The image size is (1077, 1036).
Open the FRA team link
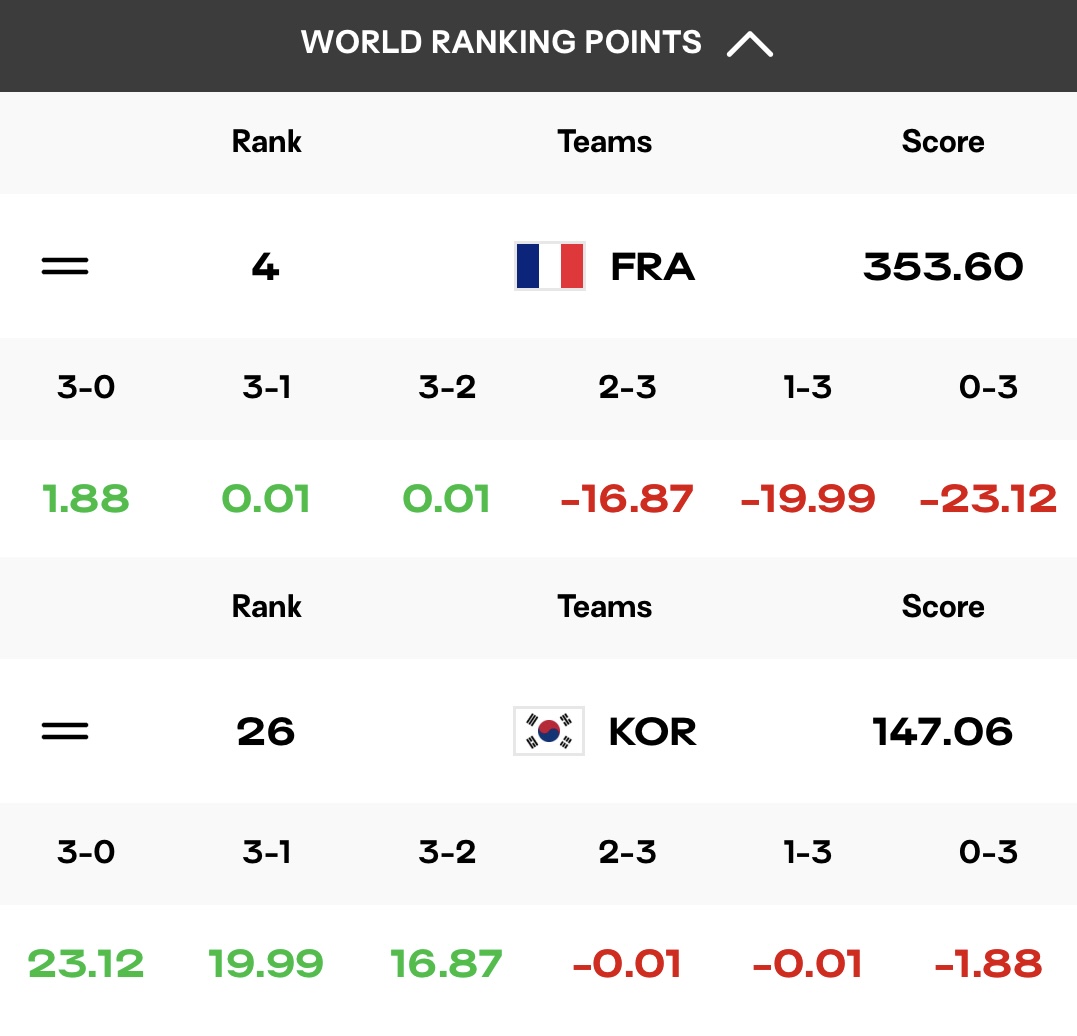coord(653,267)
